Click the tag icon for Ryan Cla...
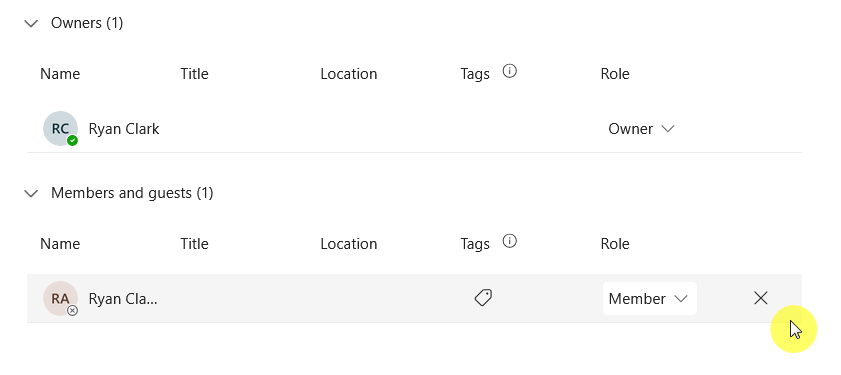The height and width of the screenshot is (375, 841). [x=483, y=298]
